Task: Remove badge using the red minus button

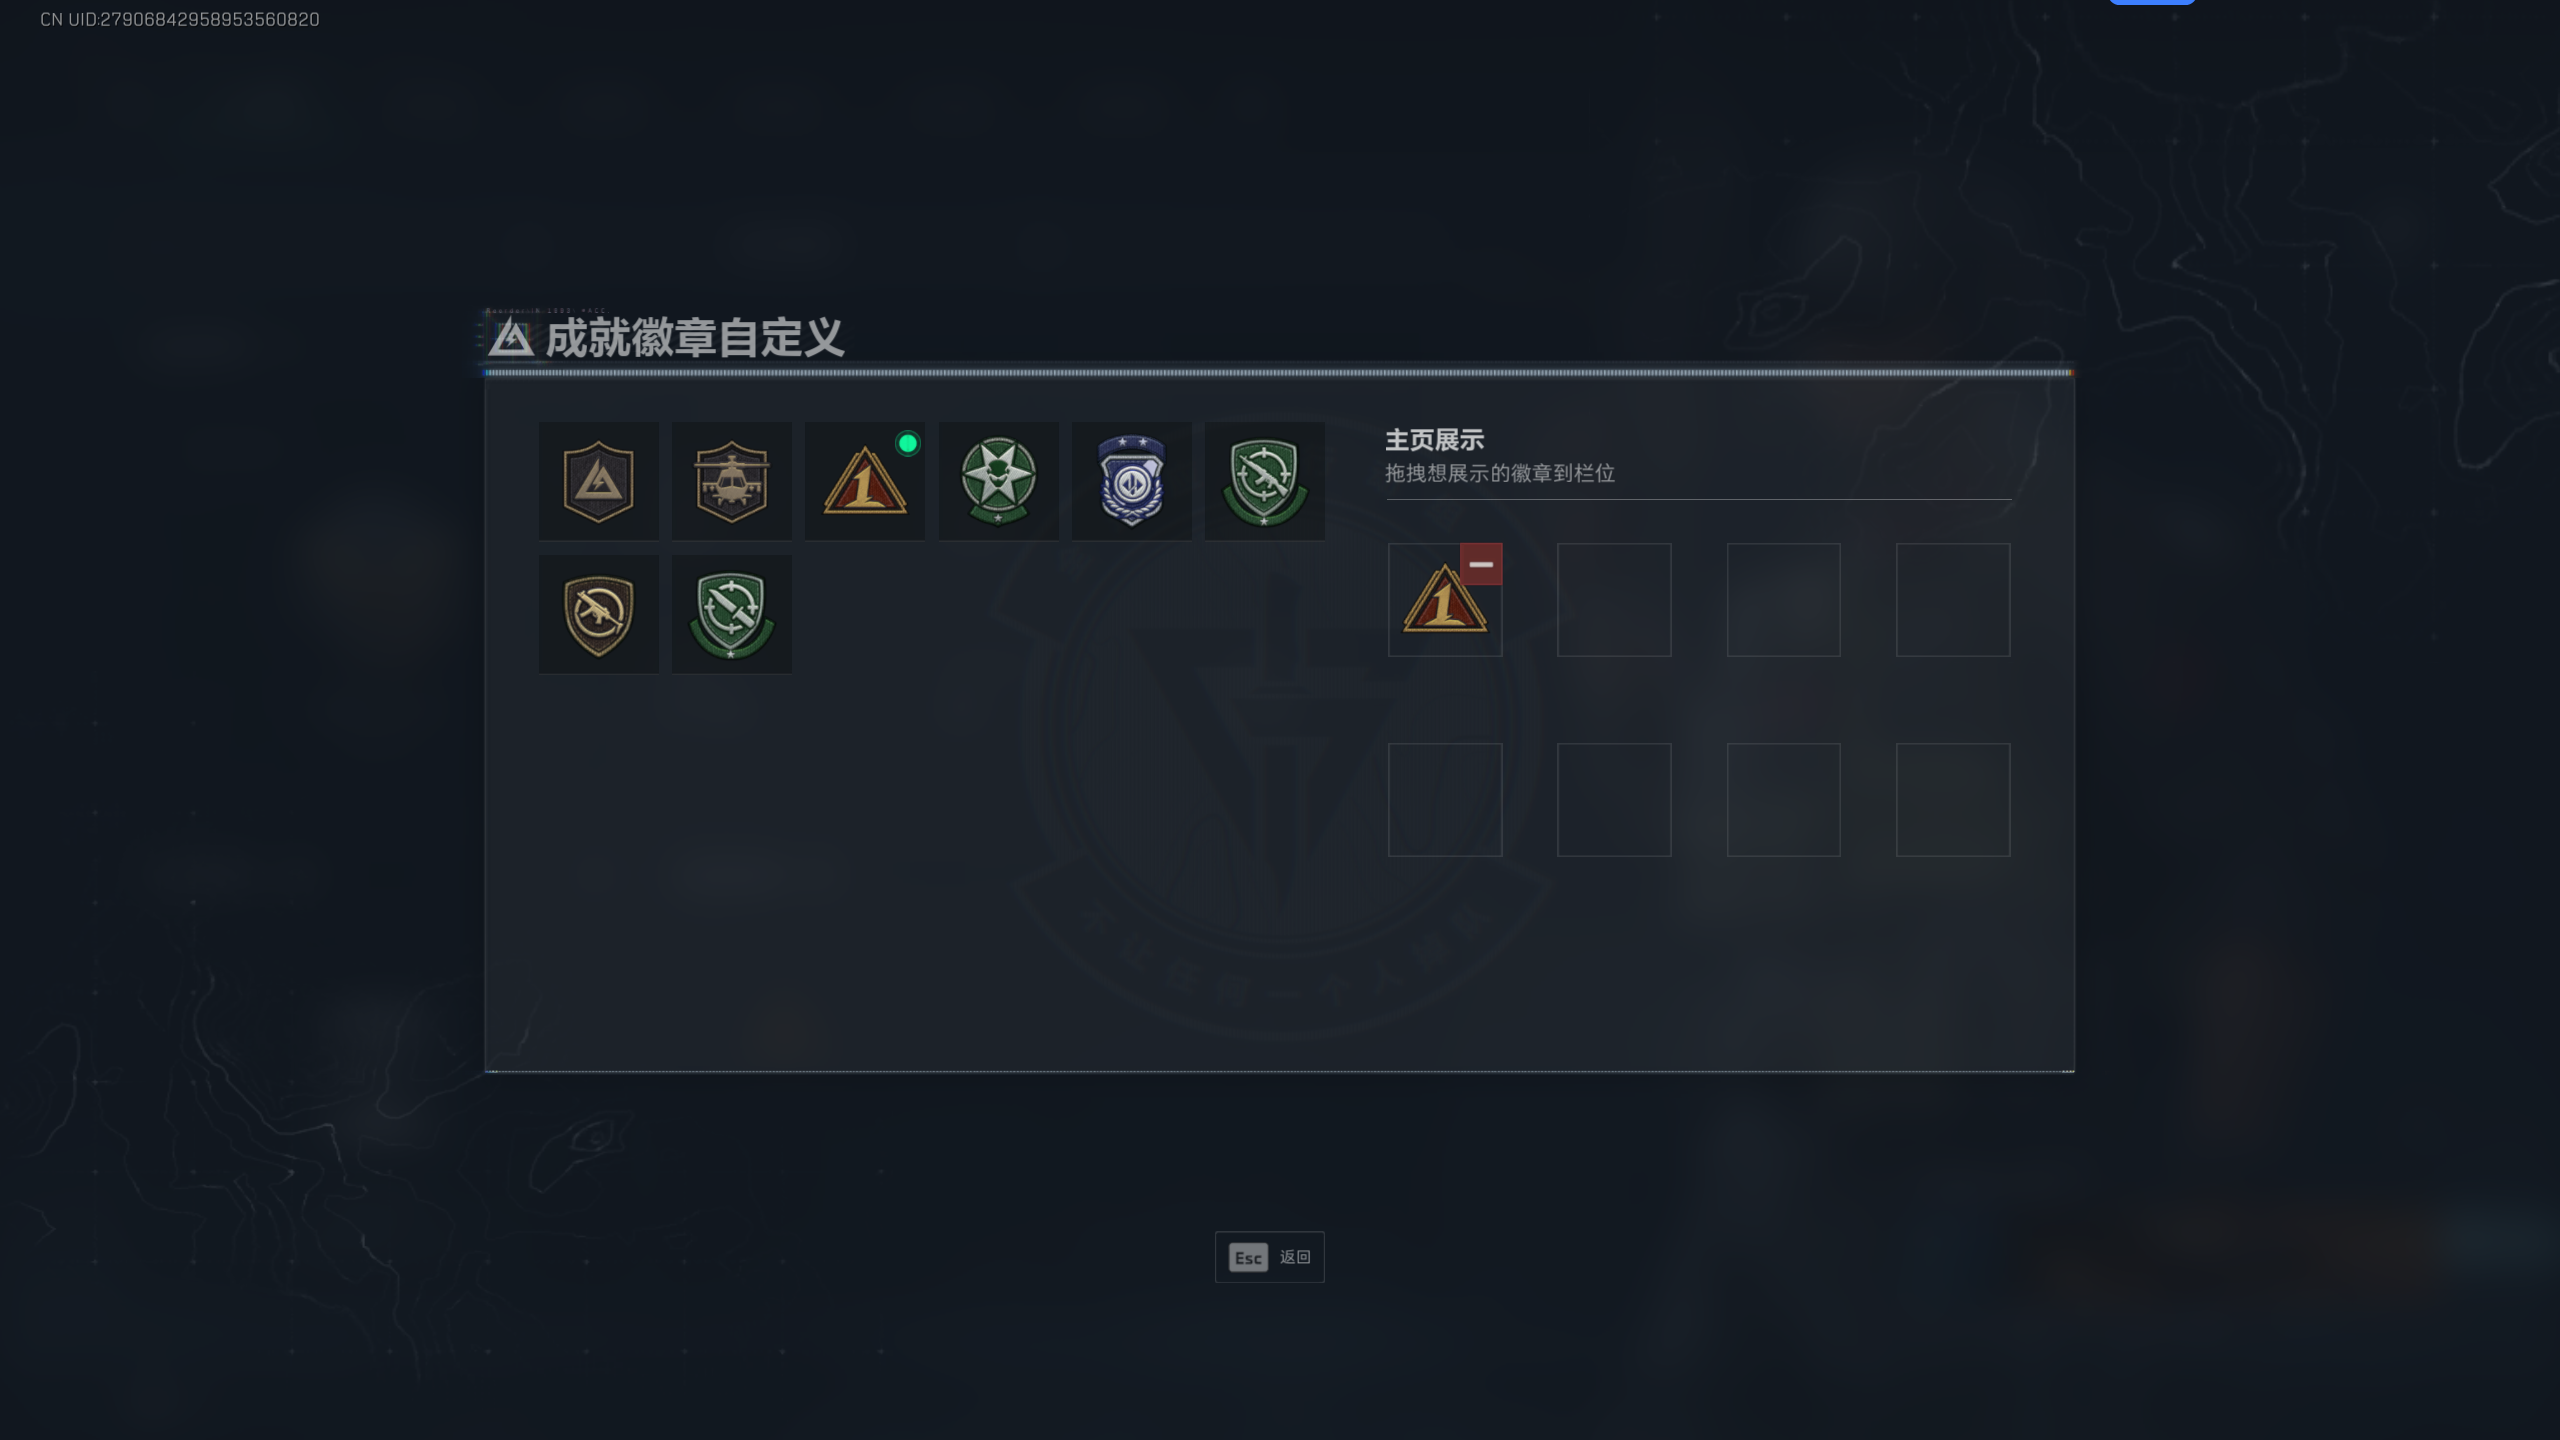Action: [x=1481, y=564]
